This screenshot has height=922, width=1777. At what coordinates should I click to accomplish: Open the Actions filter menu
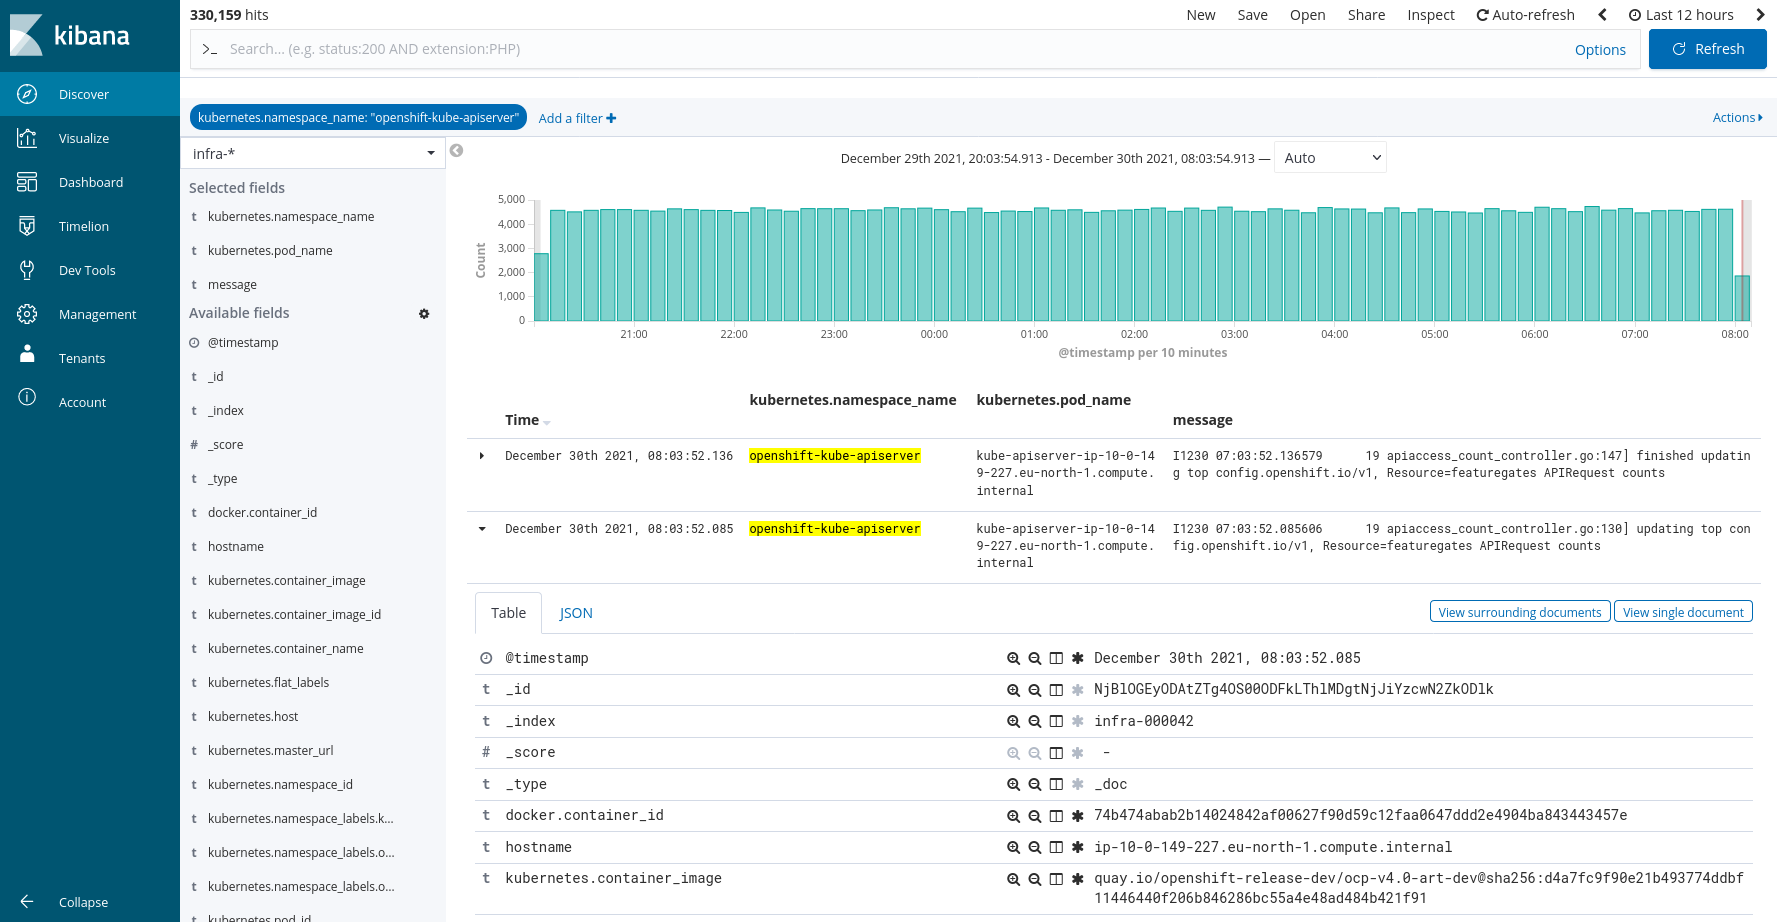tap(1737, 118)
